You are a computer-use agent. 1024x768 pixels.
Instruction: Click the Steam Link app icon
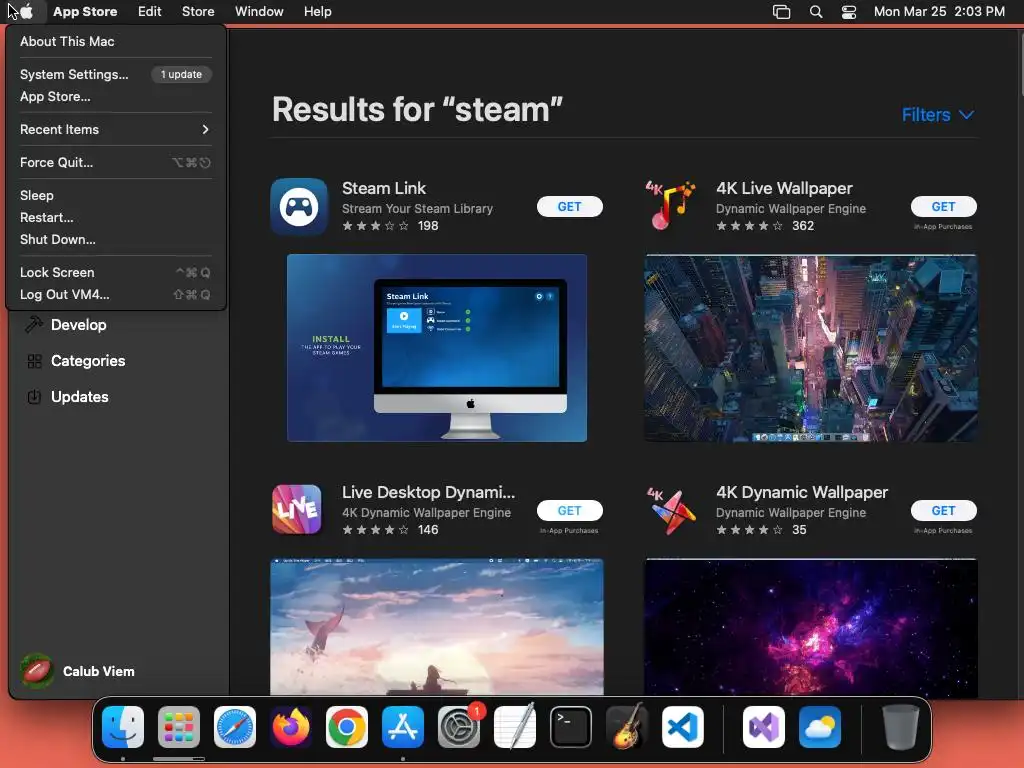[x=299, y=206]
